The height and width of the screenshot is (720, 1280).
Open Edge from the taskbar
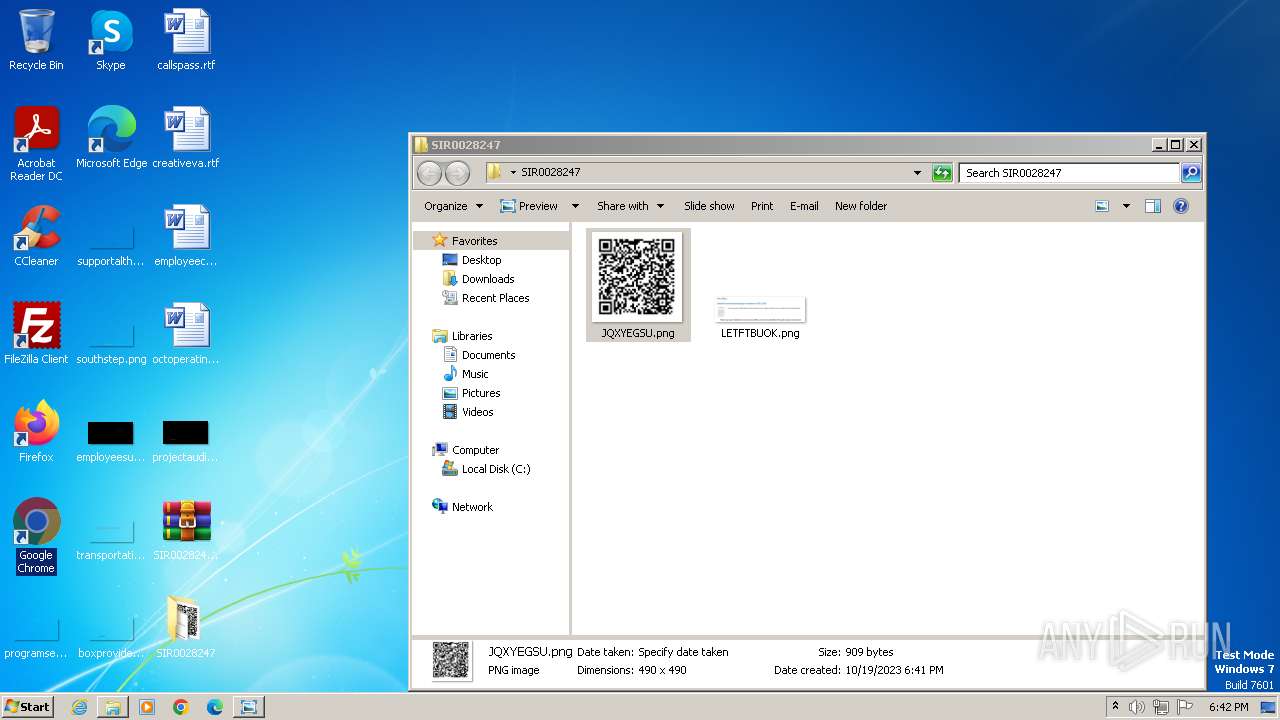pyautogui.click(x=215, y=707)
